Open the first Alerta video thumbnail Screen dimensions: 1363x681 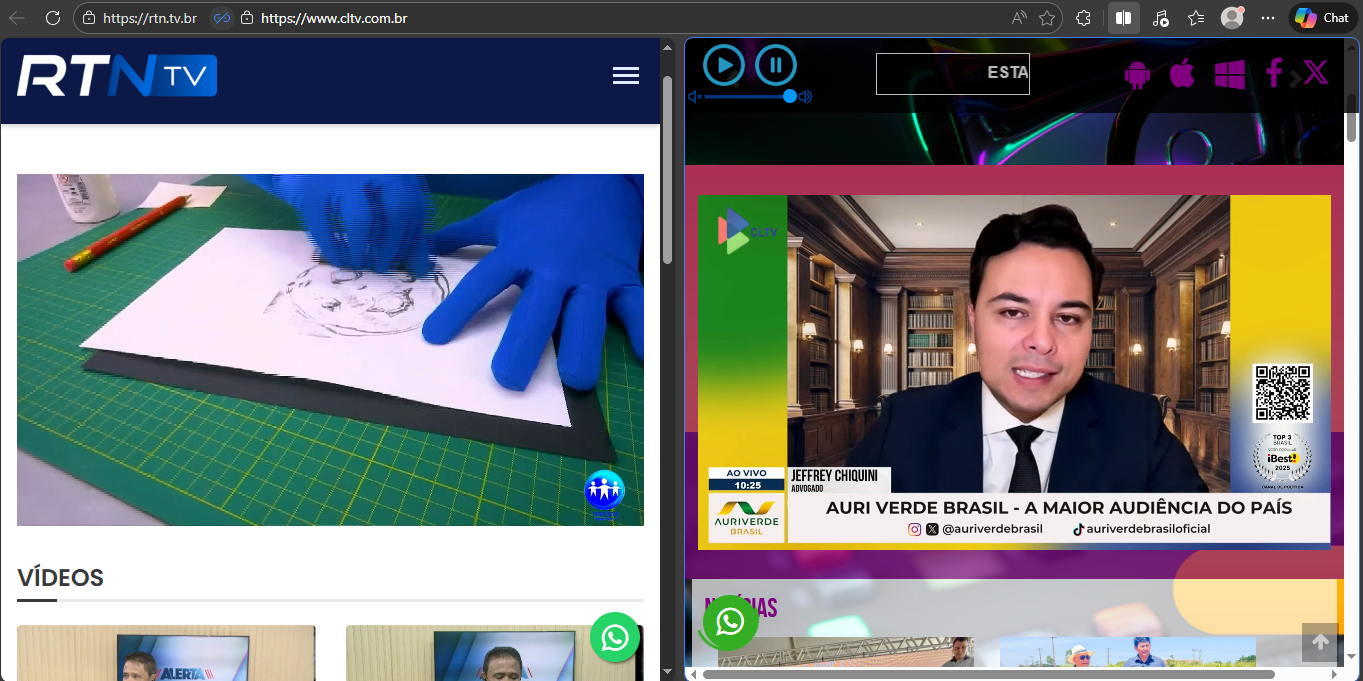pyautogui.click(x=166, y=652)
